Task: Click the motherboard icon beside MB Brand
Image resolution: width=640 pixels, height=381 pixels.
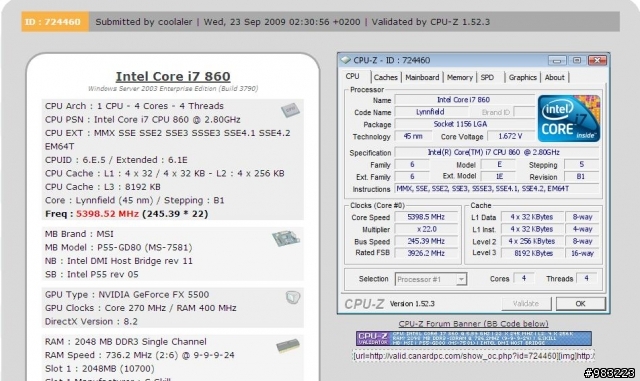Action: click(x=286, y=238)
